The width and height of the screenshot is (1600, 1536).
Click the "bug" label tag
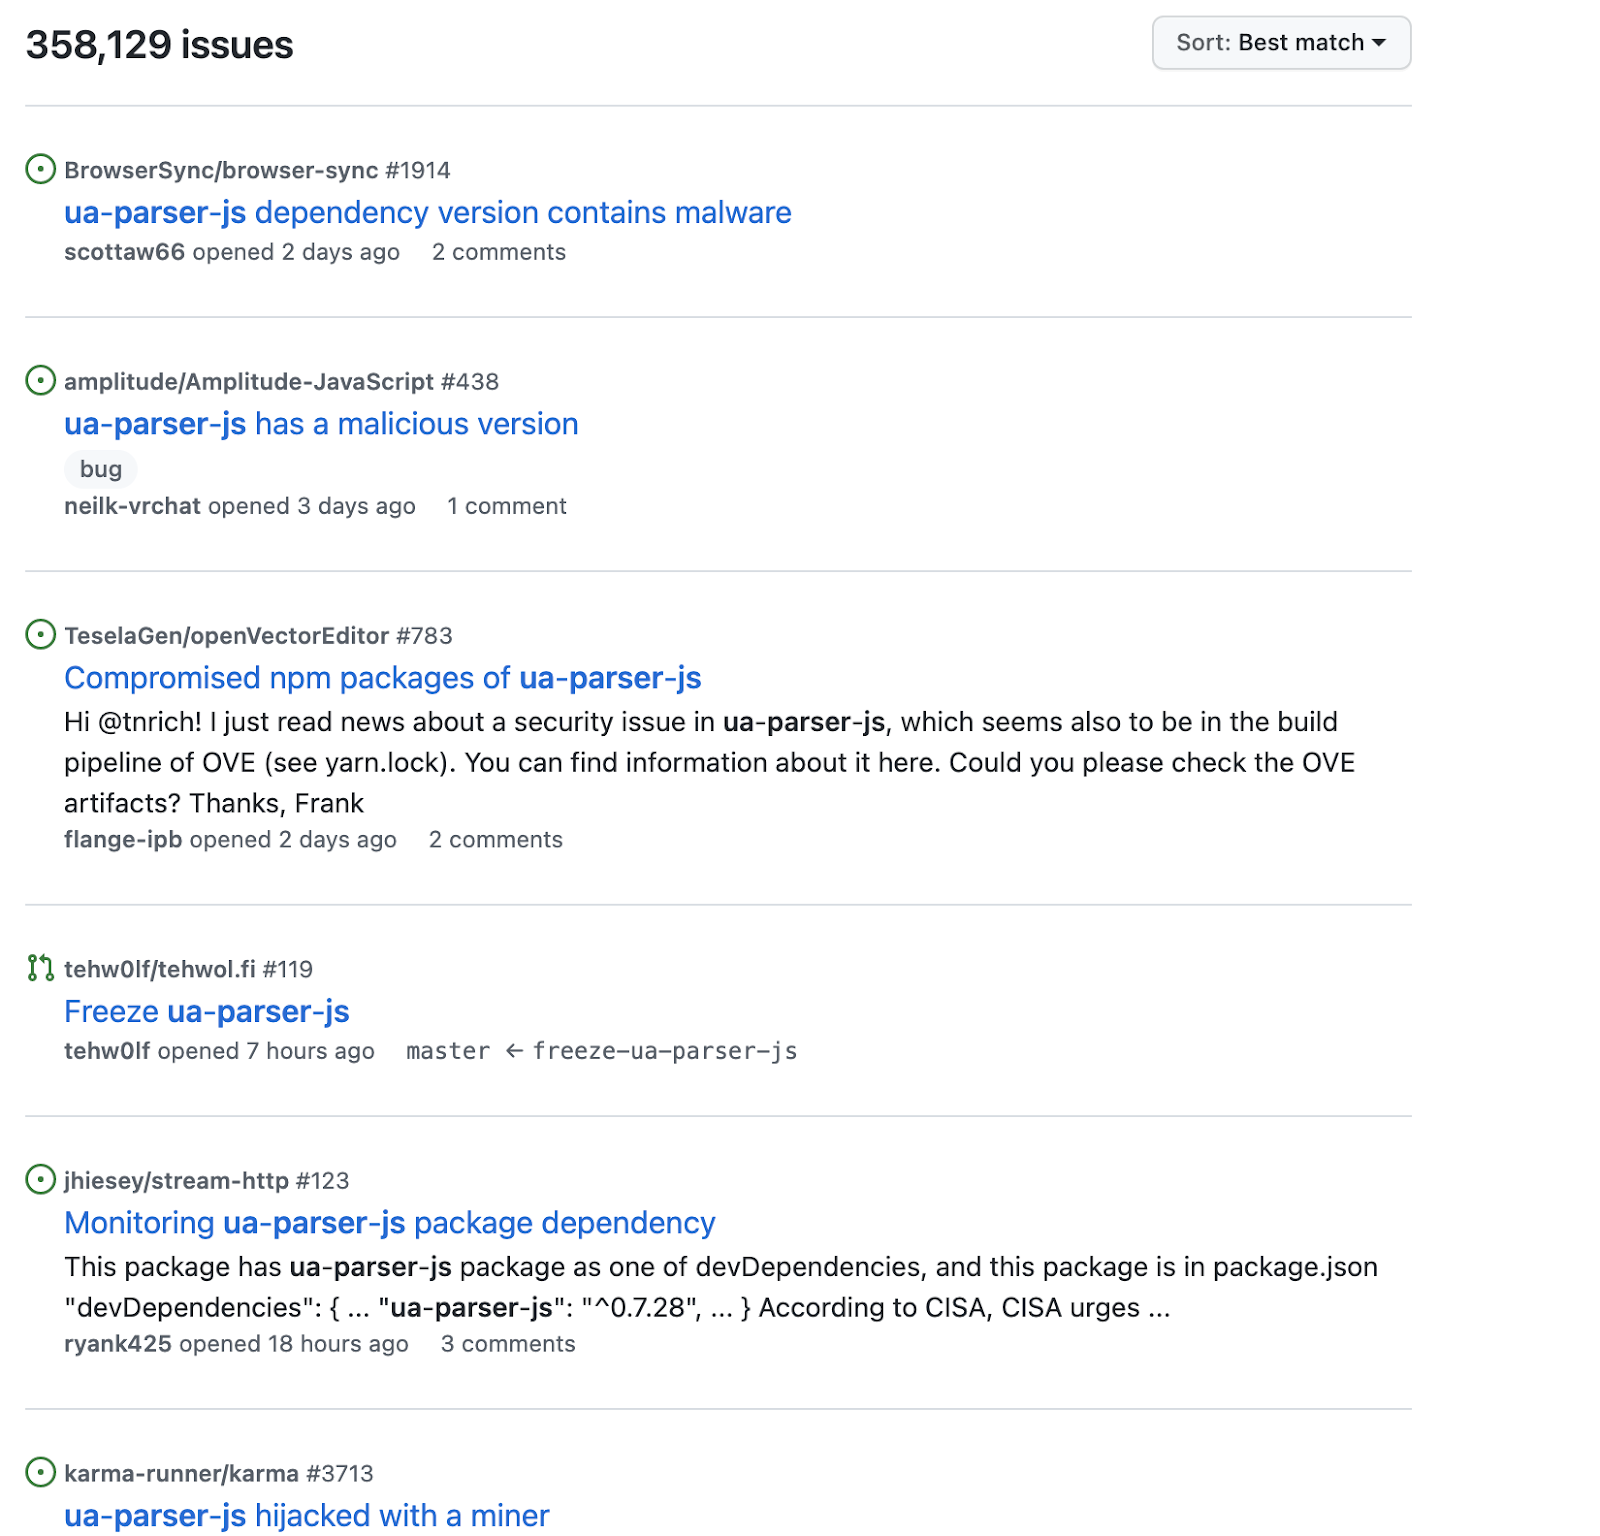click(100, 469)
